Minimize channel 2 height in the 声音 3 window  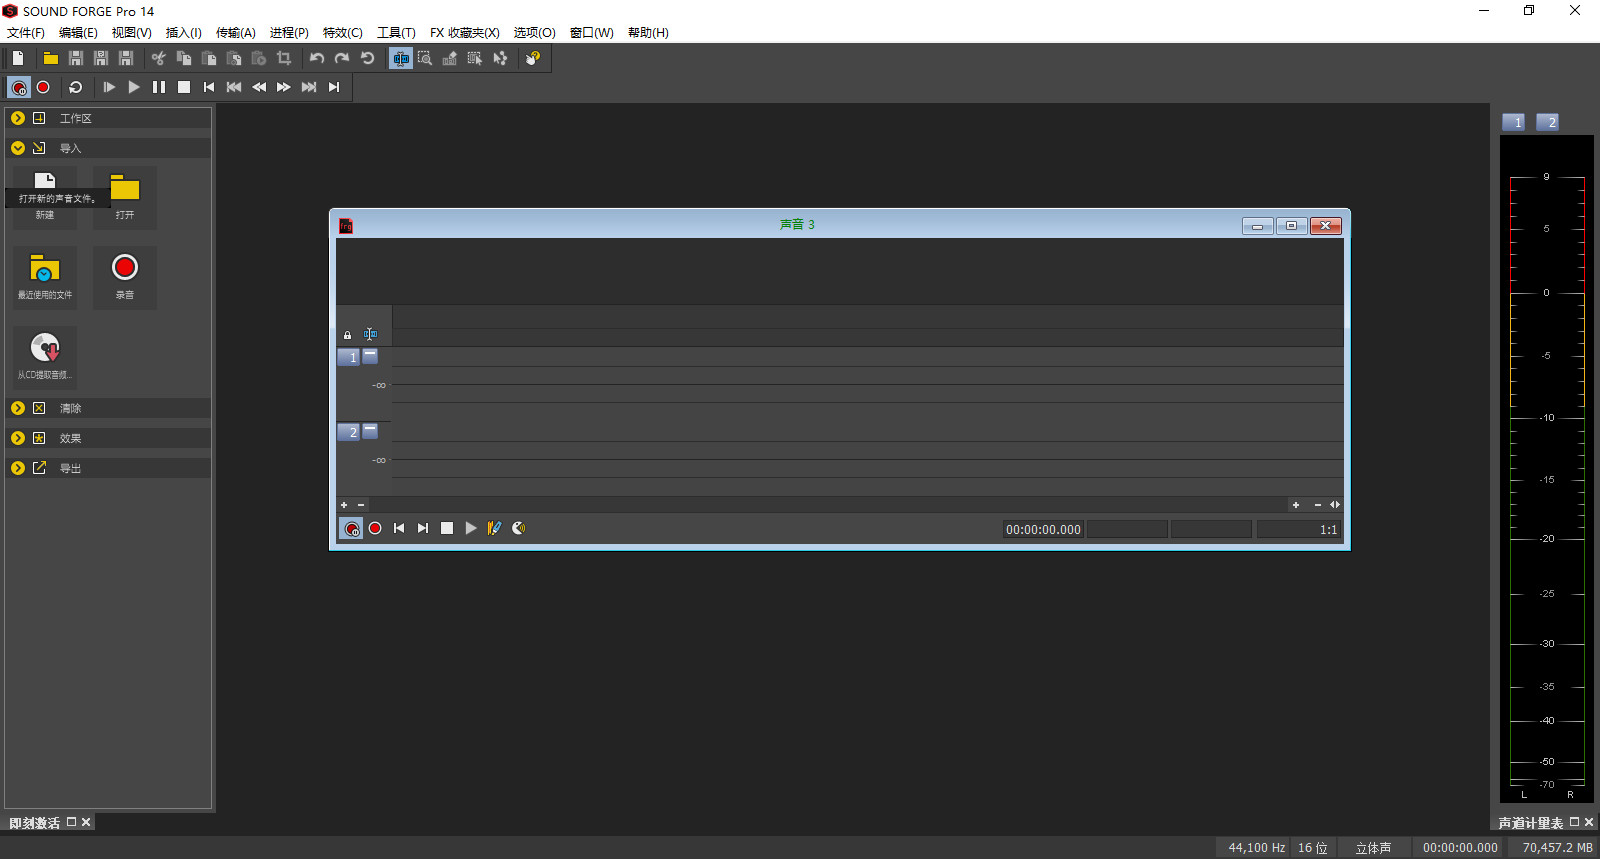370,430
